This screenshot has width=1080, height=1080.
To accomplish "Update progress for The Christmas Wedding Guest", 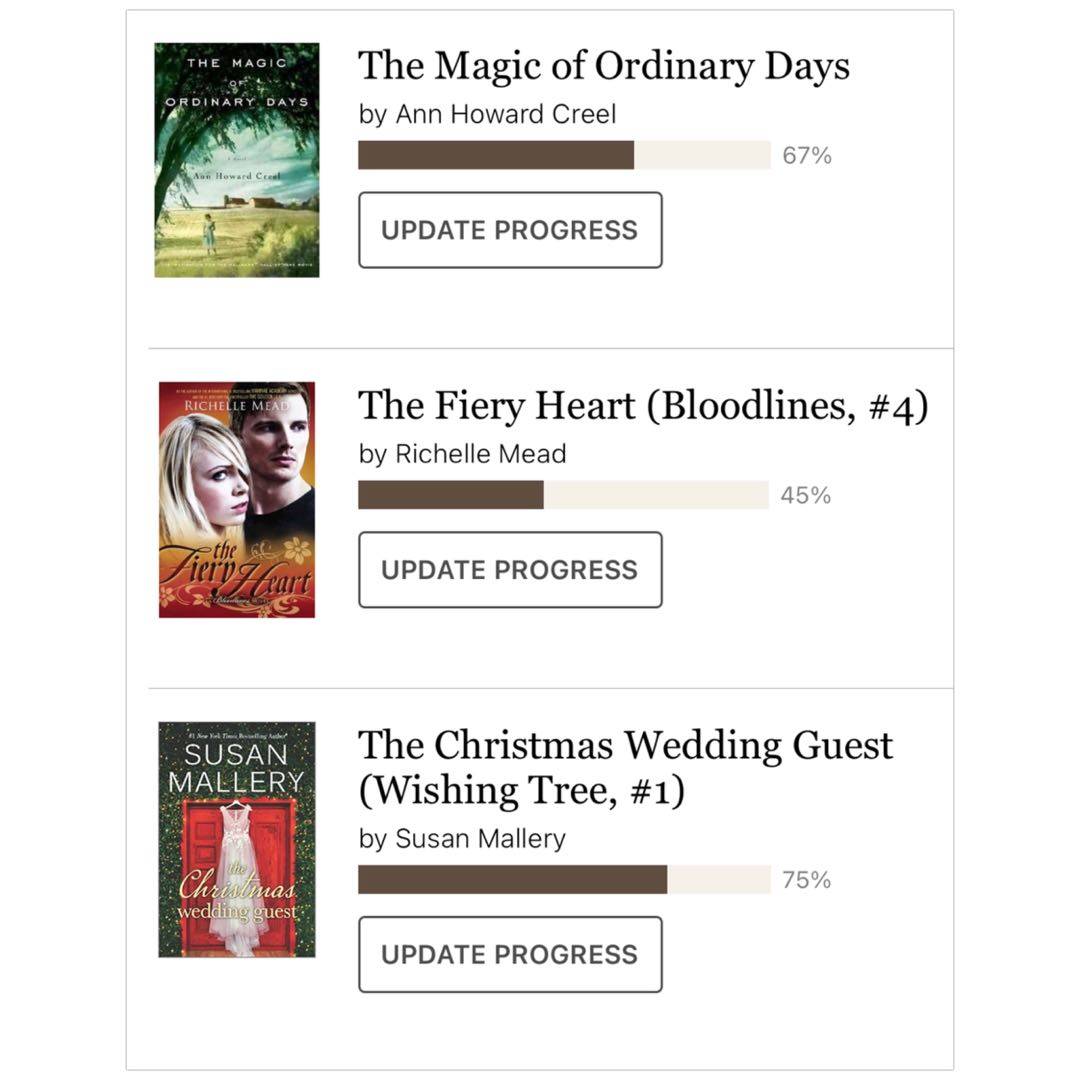I will click(x=510, y=954).
